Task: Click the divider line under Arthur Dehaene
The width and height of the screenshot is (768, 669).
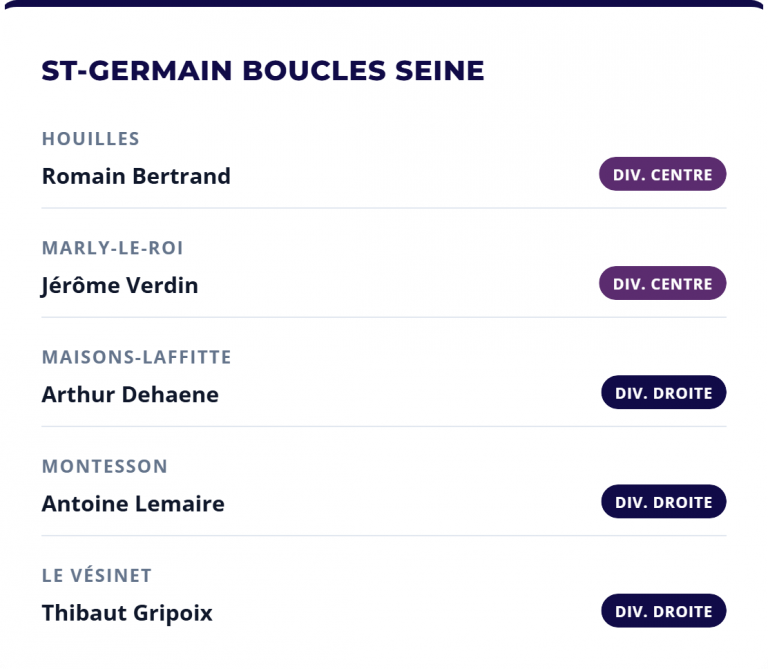Action: 384,426
